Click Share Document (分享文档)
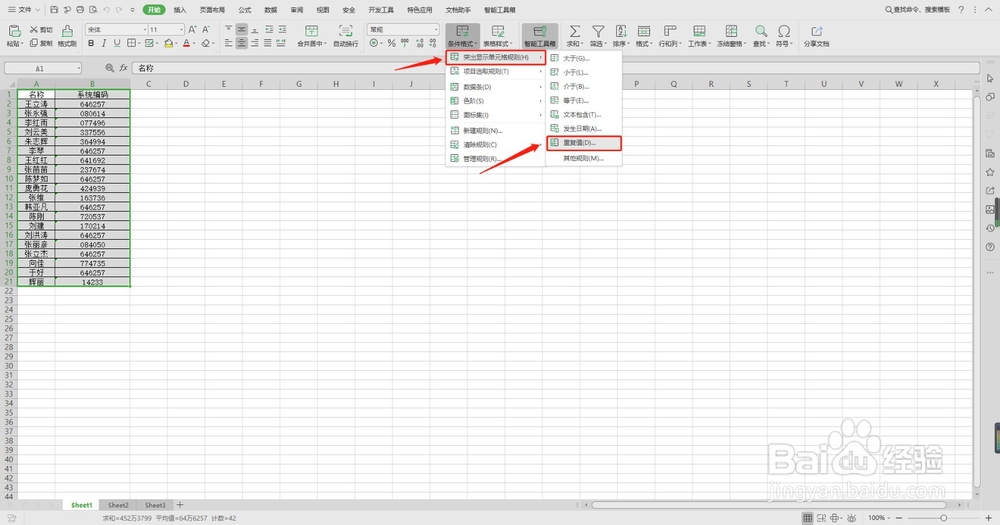The image size is (1000, 525). pos(816,36)
